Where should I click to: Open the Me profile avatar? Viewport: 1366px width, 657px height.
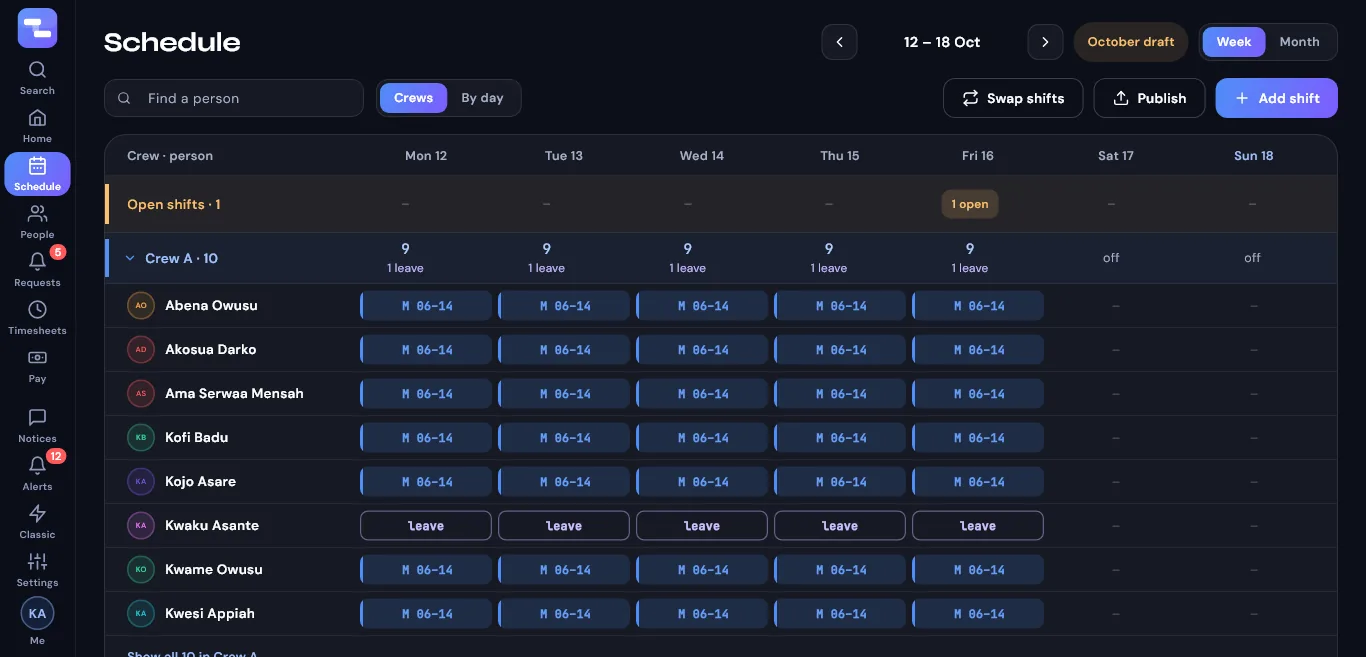tap(37, 613)
